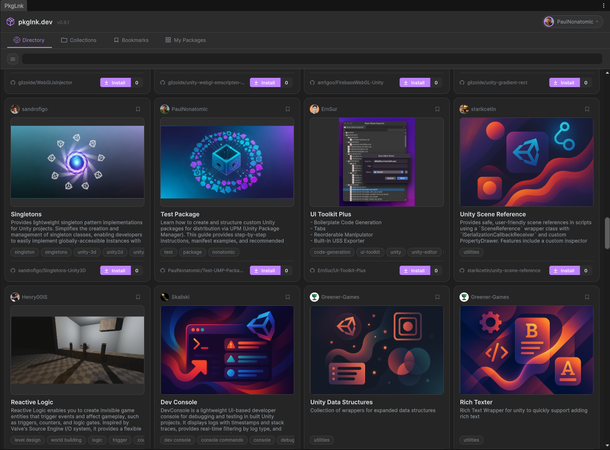Go to My Packages tab
610x450 pixels.
pyautogui.click(x=186, y=40)
